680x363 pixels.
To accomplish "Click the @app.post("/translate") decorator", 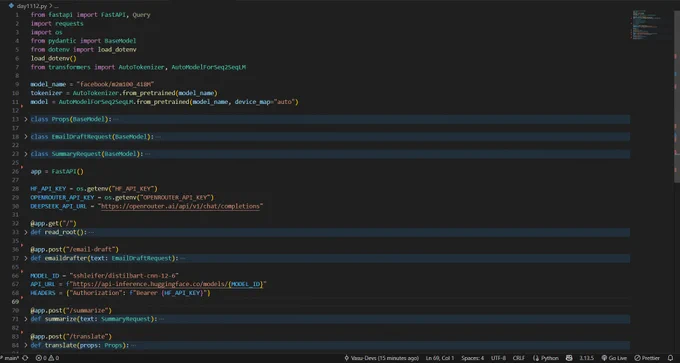I will click(71, 337).
